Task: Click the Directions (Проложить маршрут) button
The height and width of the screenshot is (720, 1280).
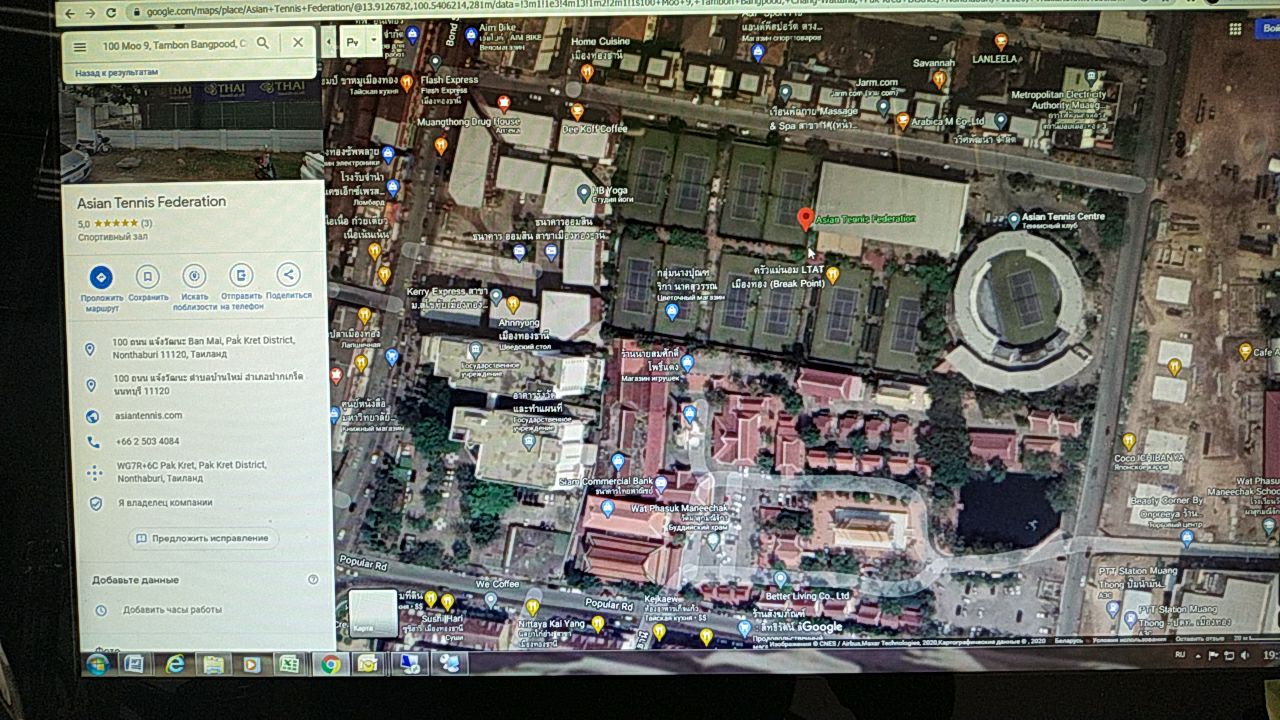Action: coord(101,277)
